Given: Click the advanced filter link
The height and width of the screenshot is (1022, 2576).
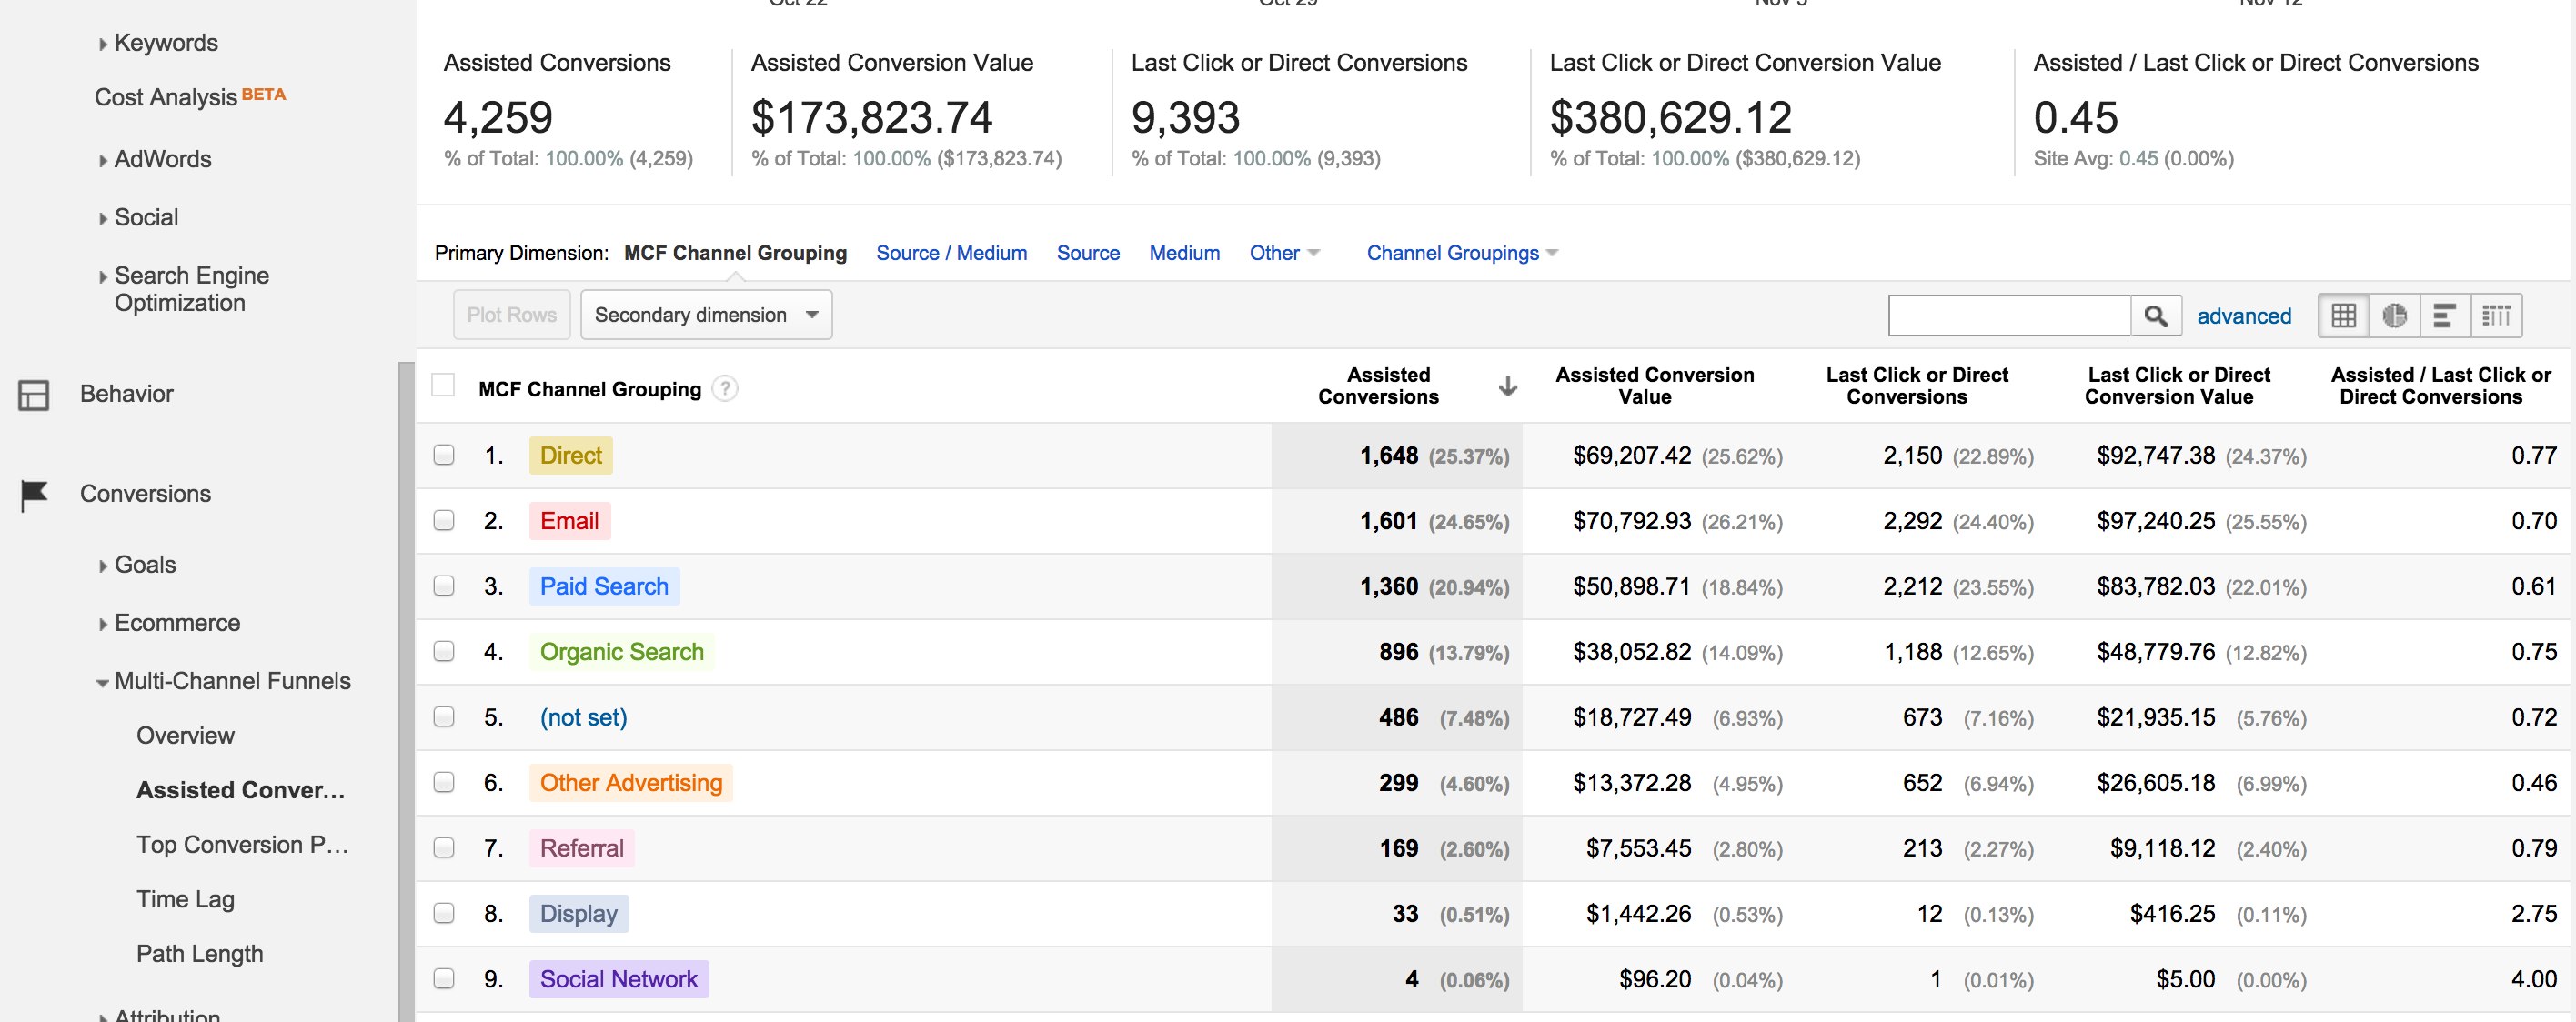Looking at the screenshot, I should click(2243, 316).
